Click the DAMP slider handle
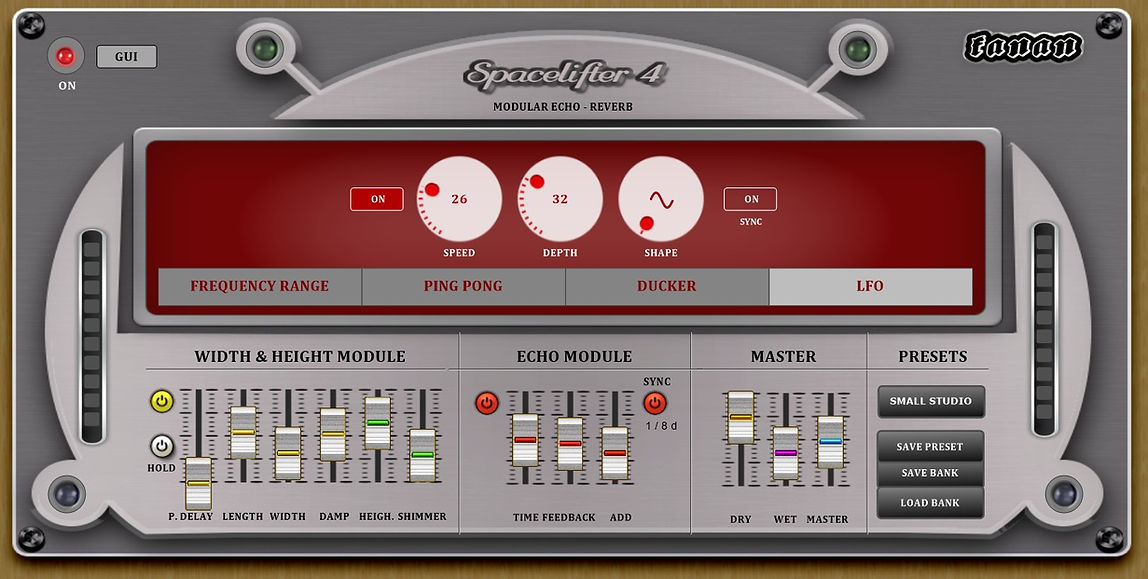Viewport: 1148px width, 579px height. (333, 434)
